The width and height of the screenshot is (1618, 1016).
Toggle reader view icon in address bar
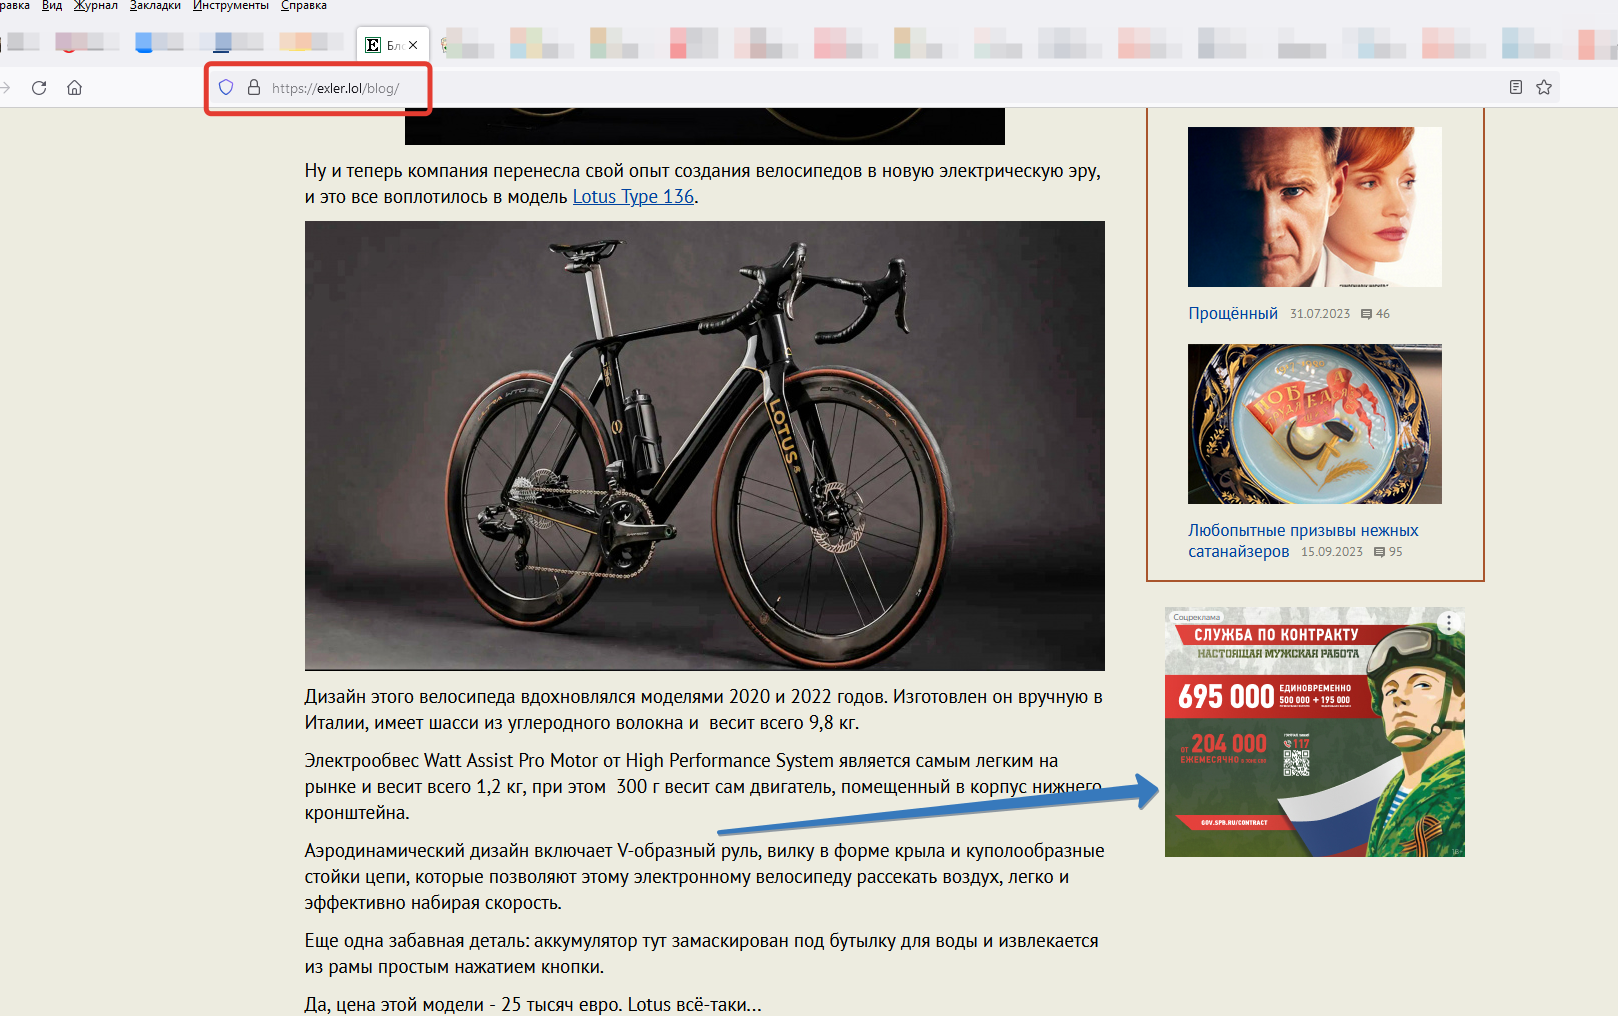tap(1516, 88)
